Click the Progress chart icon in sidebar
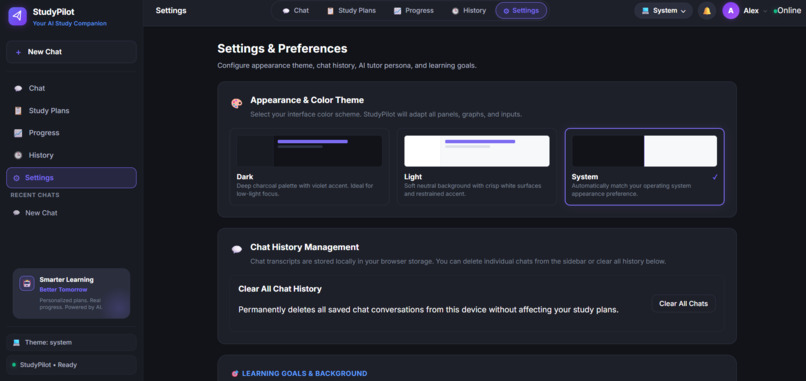The height and width of the screenshot is (381, 806). click(x=19, y=133)
